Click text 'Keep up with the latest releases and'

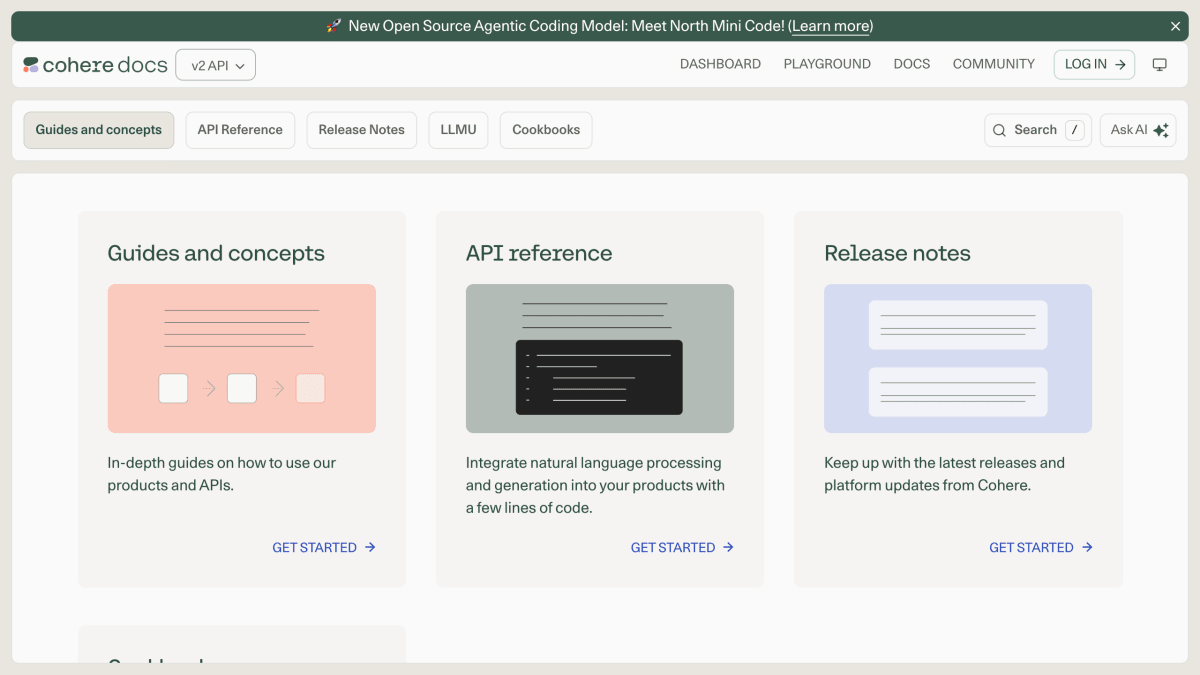[944, 463]
